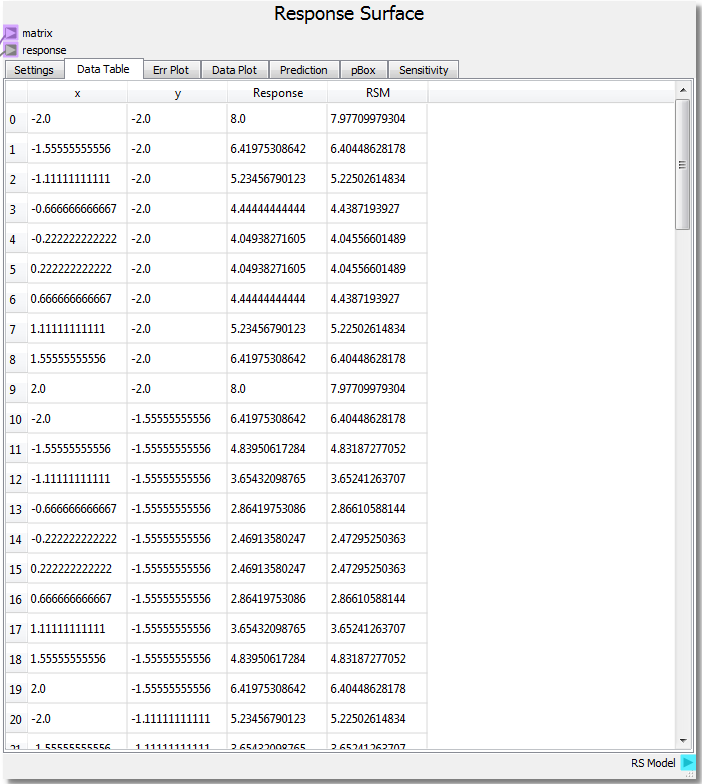The height and width of the screenshot is (784, 702).
Task: Select the Response cell in row 0
Action: 277,119
